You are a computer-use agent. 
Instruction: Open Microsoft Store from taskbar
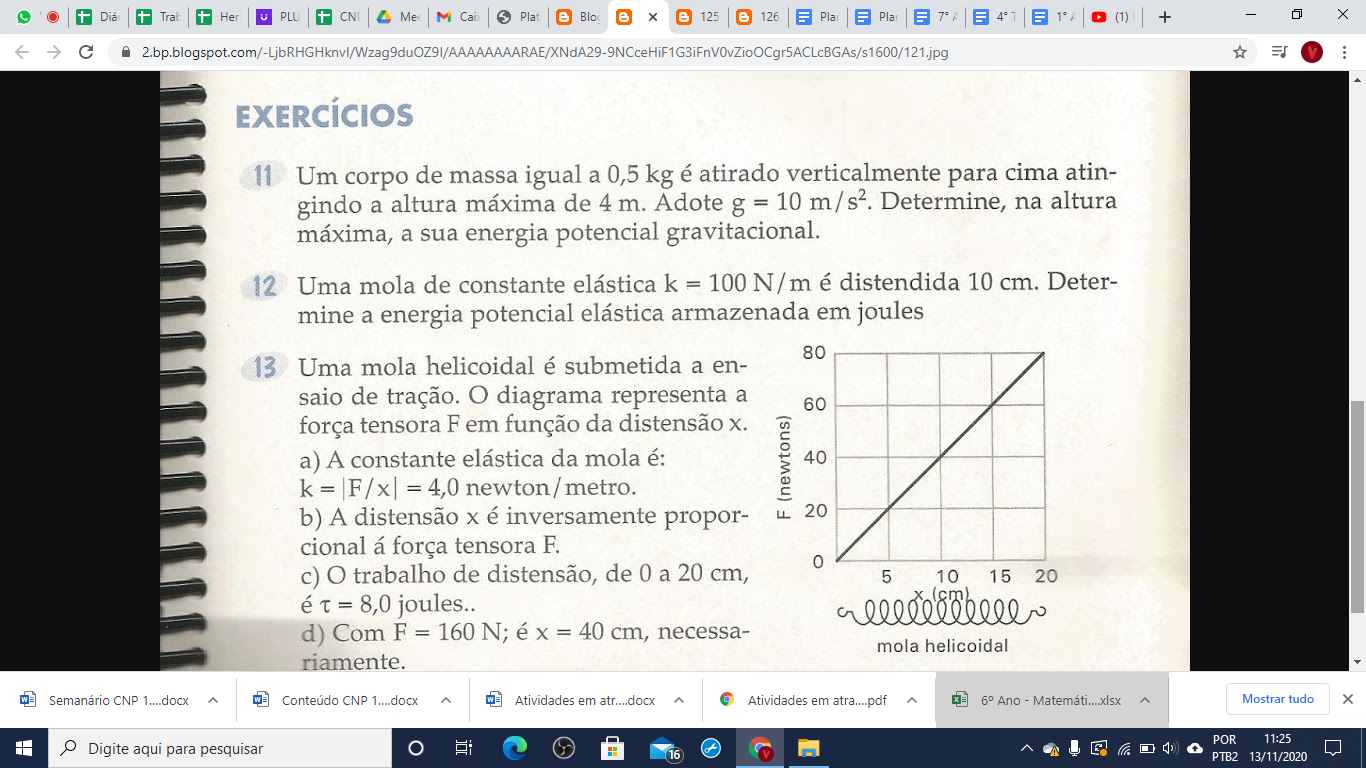tap(612, 748)
